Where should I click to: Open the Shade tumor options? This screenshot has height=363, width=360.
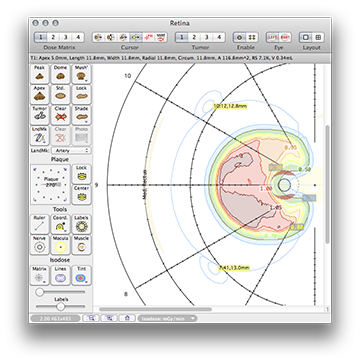coord(81,115)
